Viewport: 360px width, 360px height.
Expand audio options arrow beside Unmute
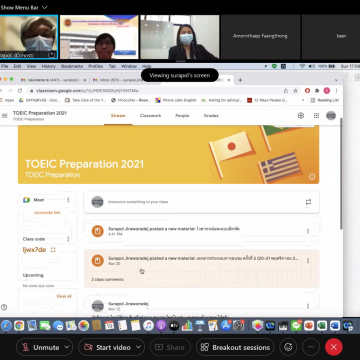(x=67, y=347)
